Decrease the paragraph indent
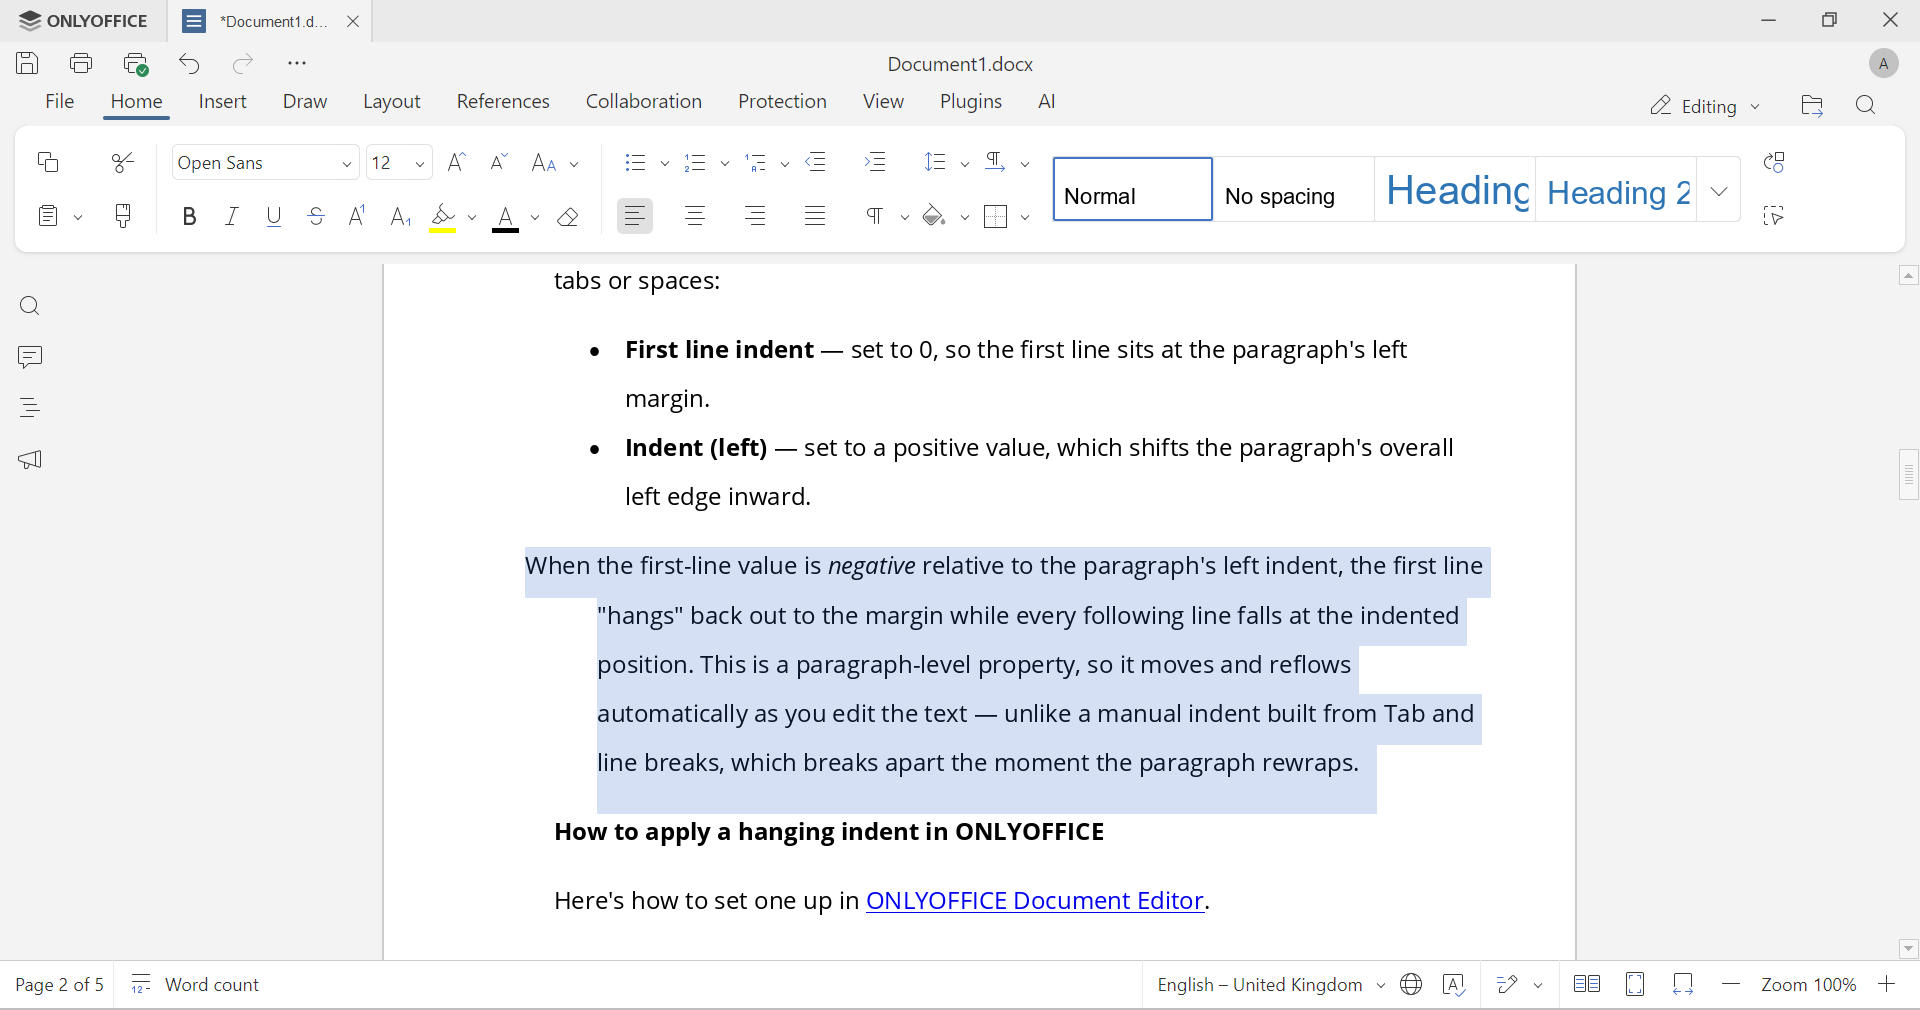The image size is (1920, 1010). point(817,162)
